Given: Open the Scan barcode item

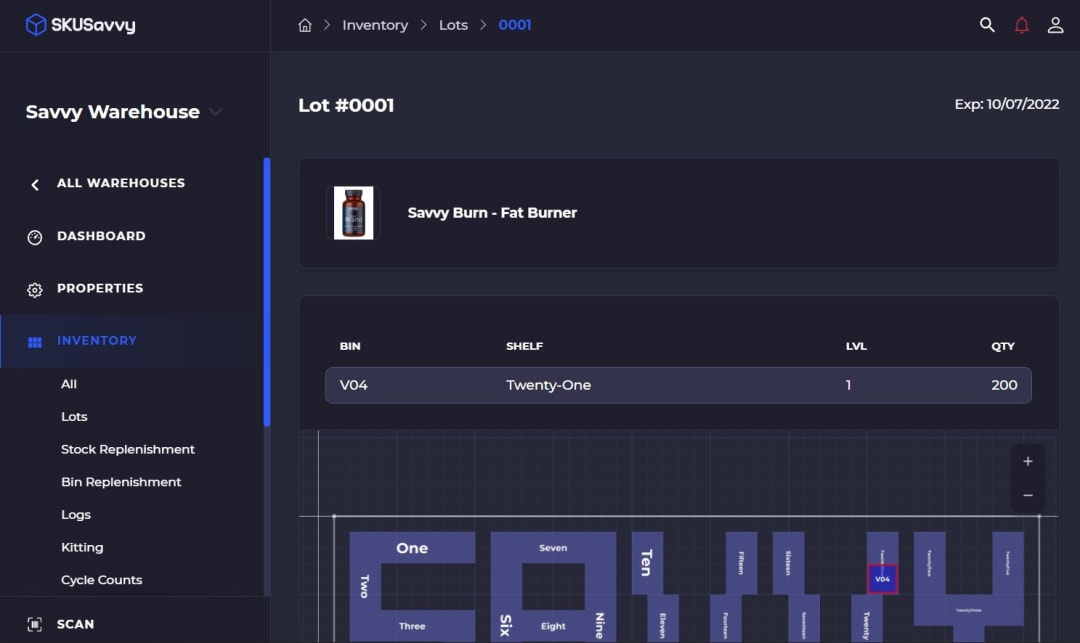Looking at the screenshot, I should click(61, 624).
